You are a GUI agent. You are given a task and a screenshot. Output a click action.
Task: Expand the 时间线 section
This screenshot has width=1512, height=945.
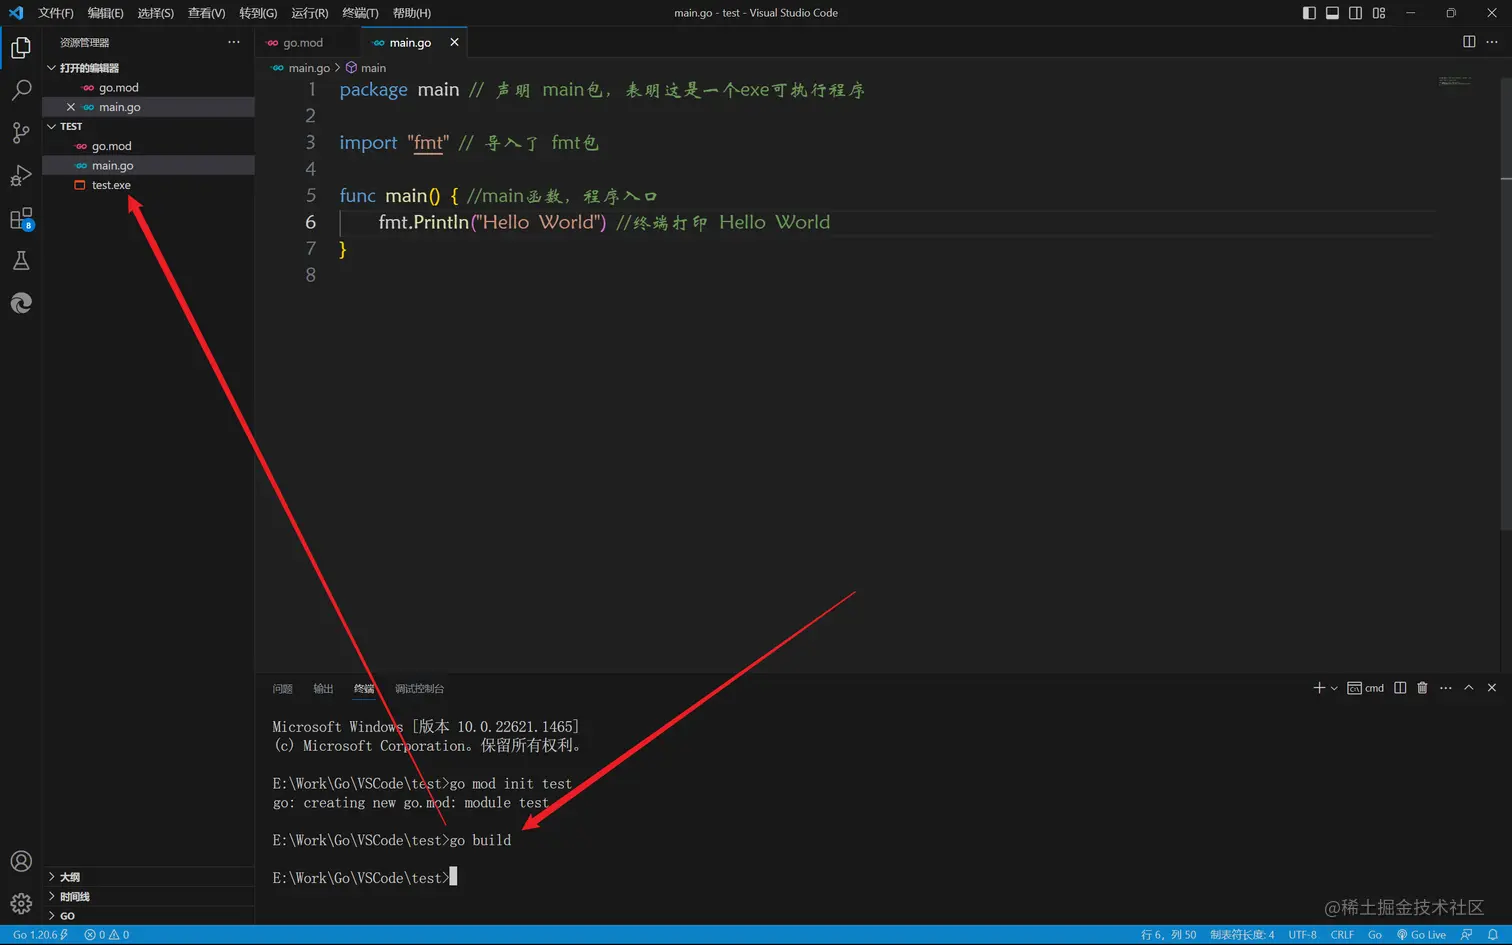point(148,896)
